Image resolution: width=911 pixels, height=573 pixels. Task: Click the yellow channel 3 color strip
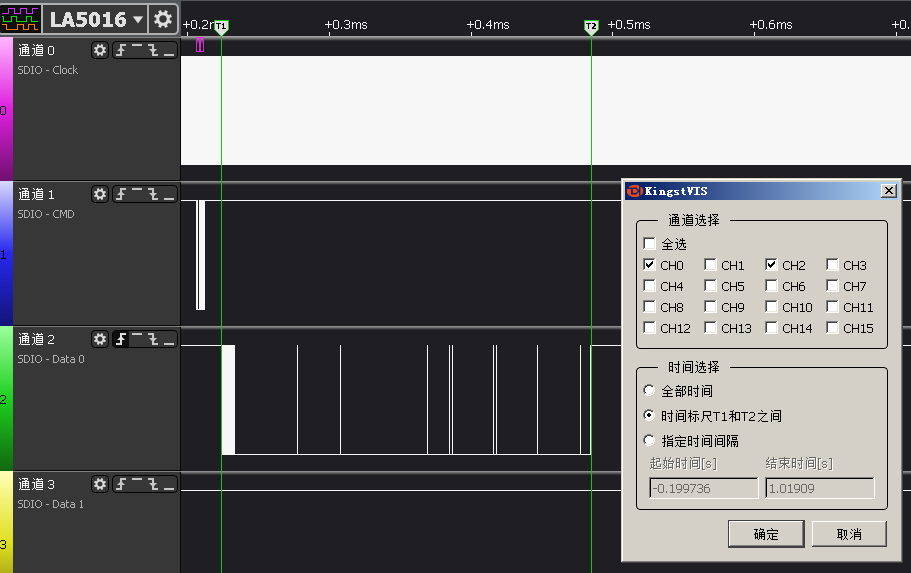click(x=6, y=522)
